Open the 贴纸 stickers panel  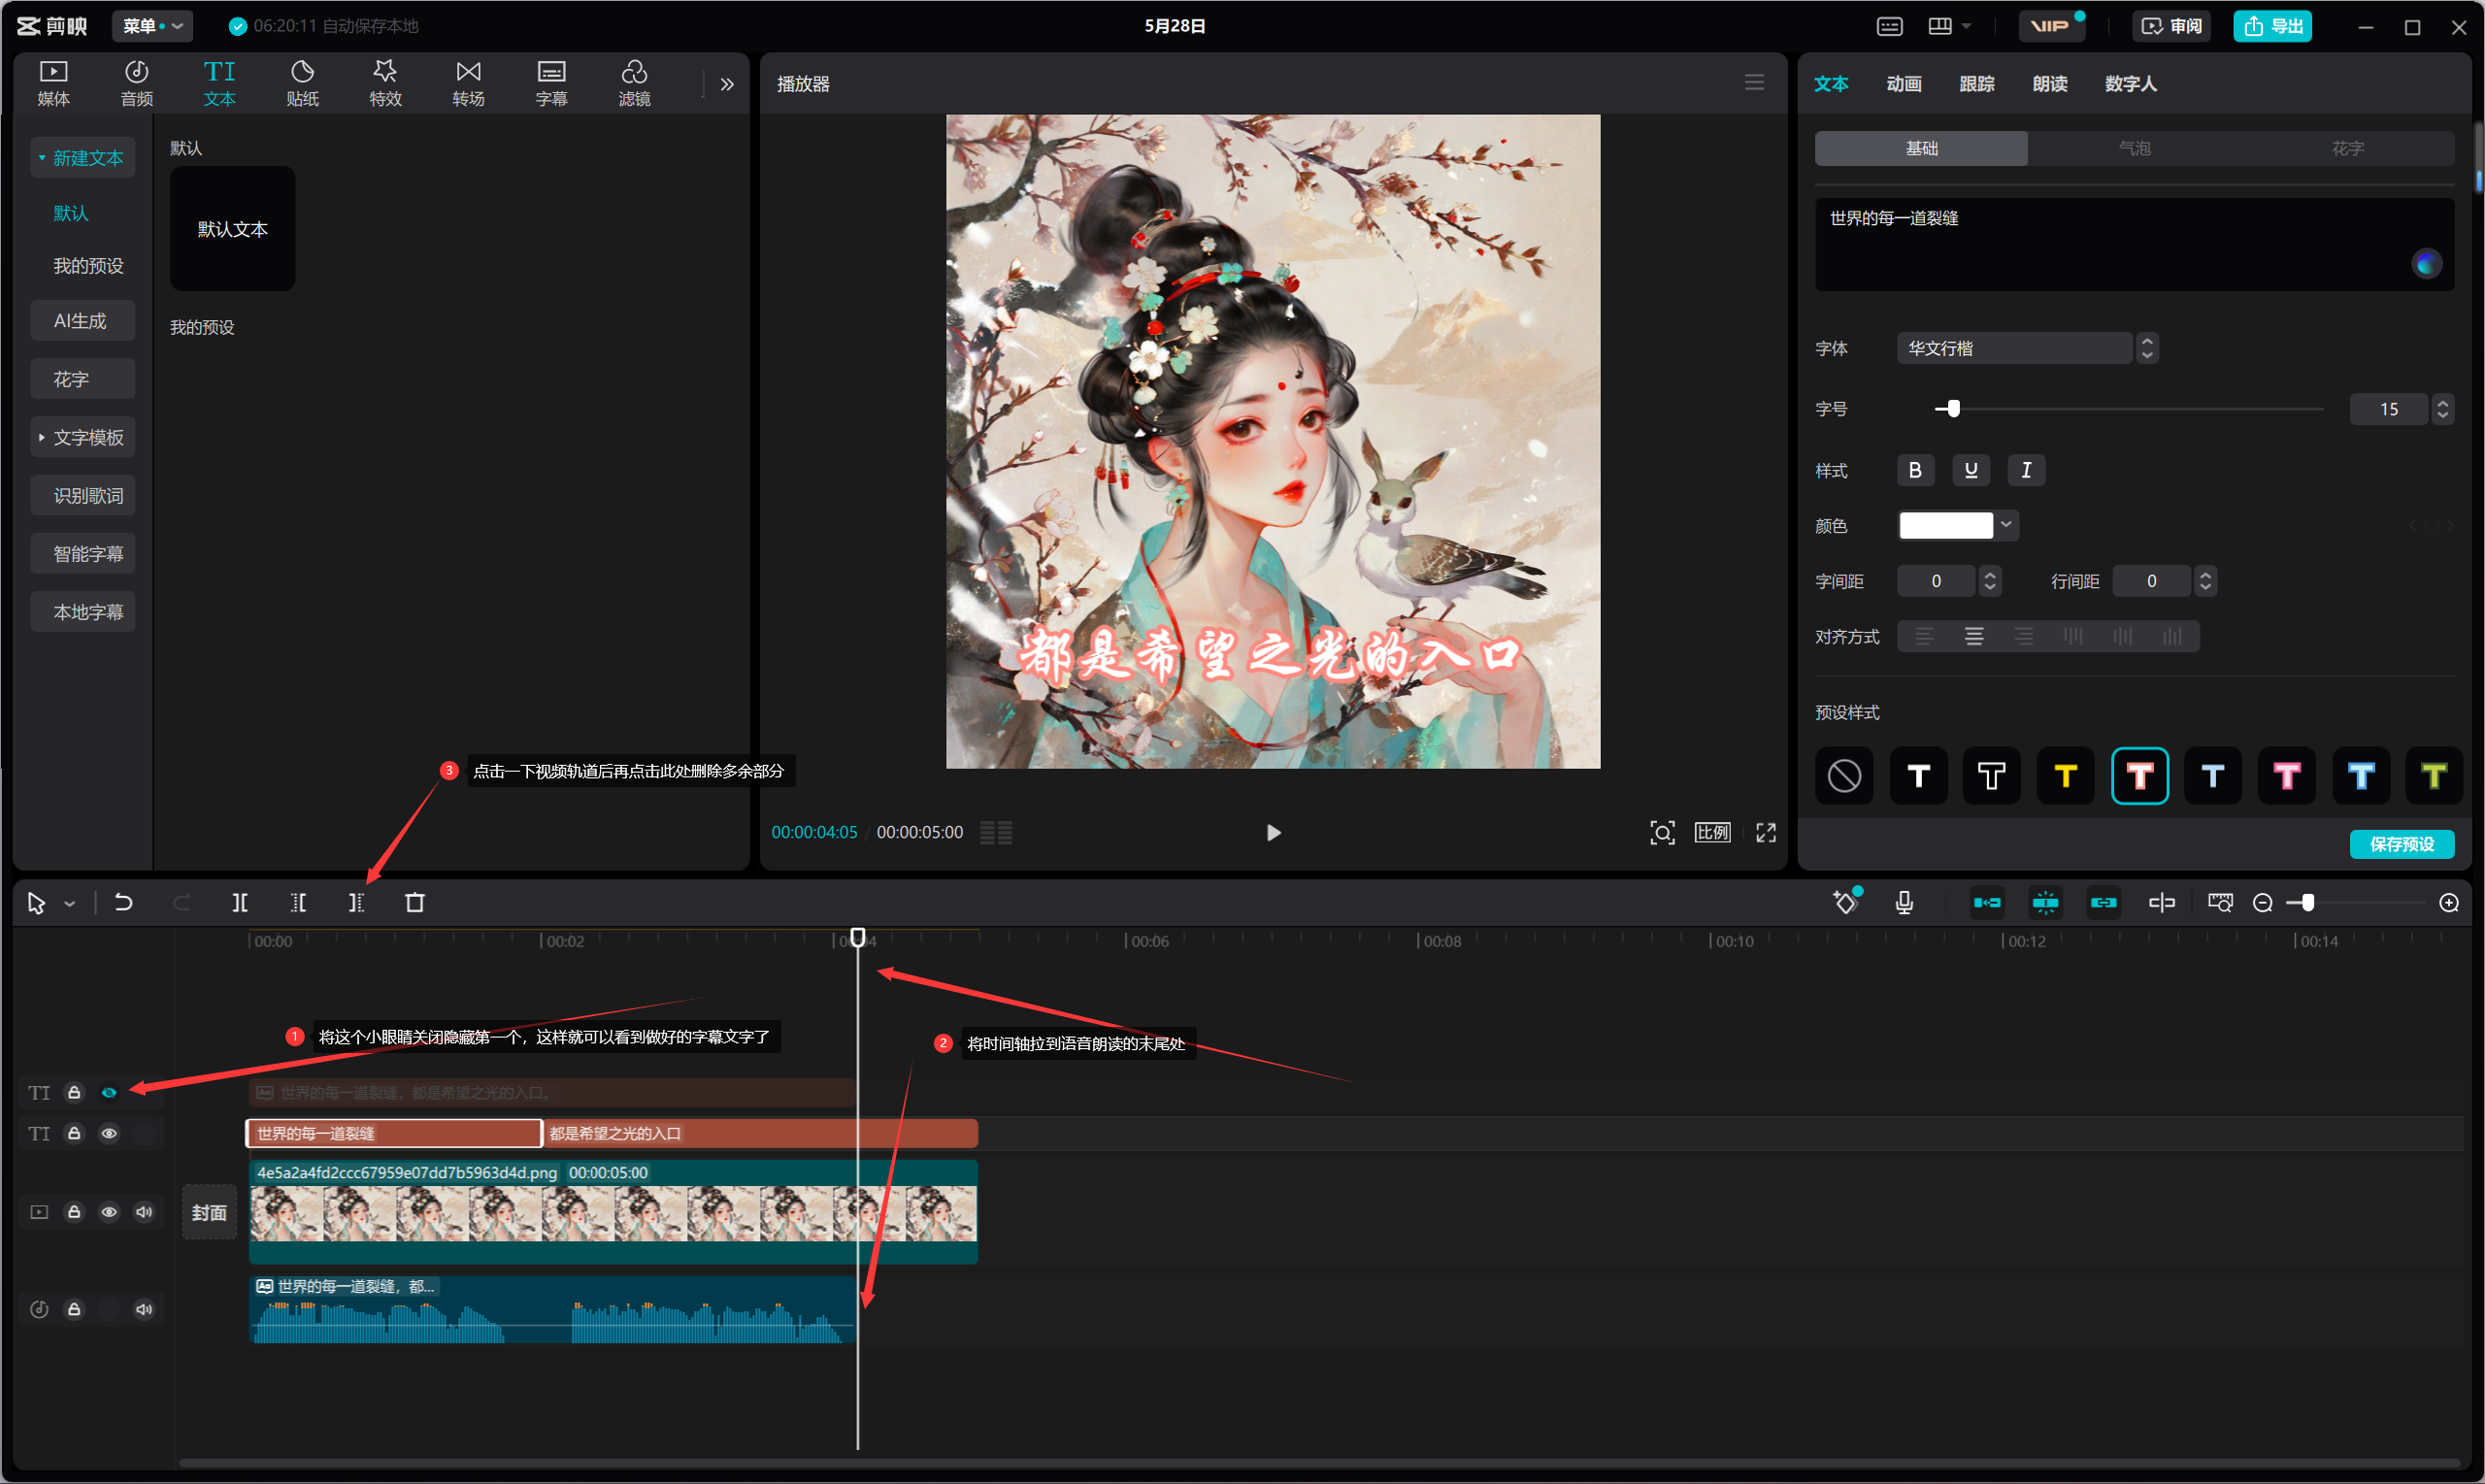(302, 83)
